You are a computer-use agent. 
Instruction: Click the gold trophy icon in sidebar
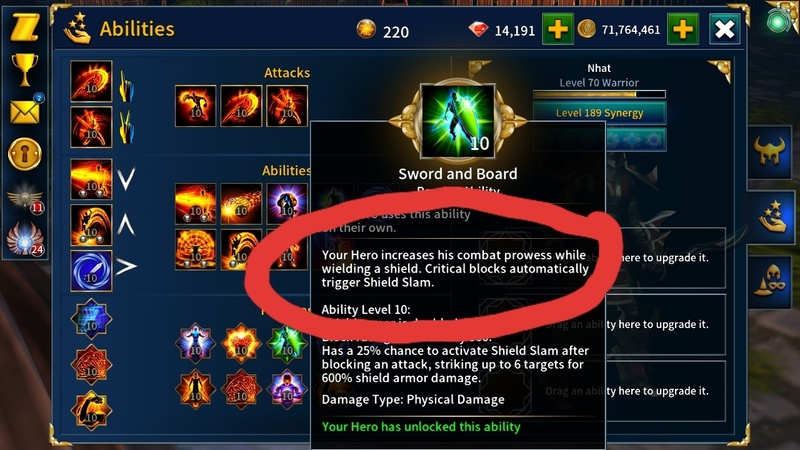pos(24,69)
